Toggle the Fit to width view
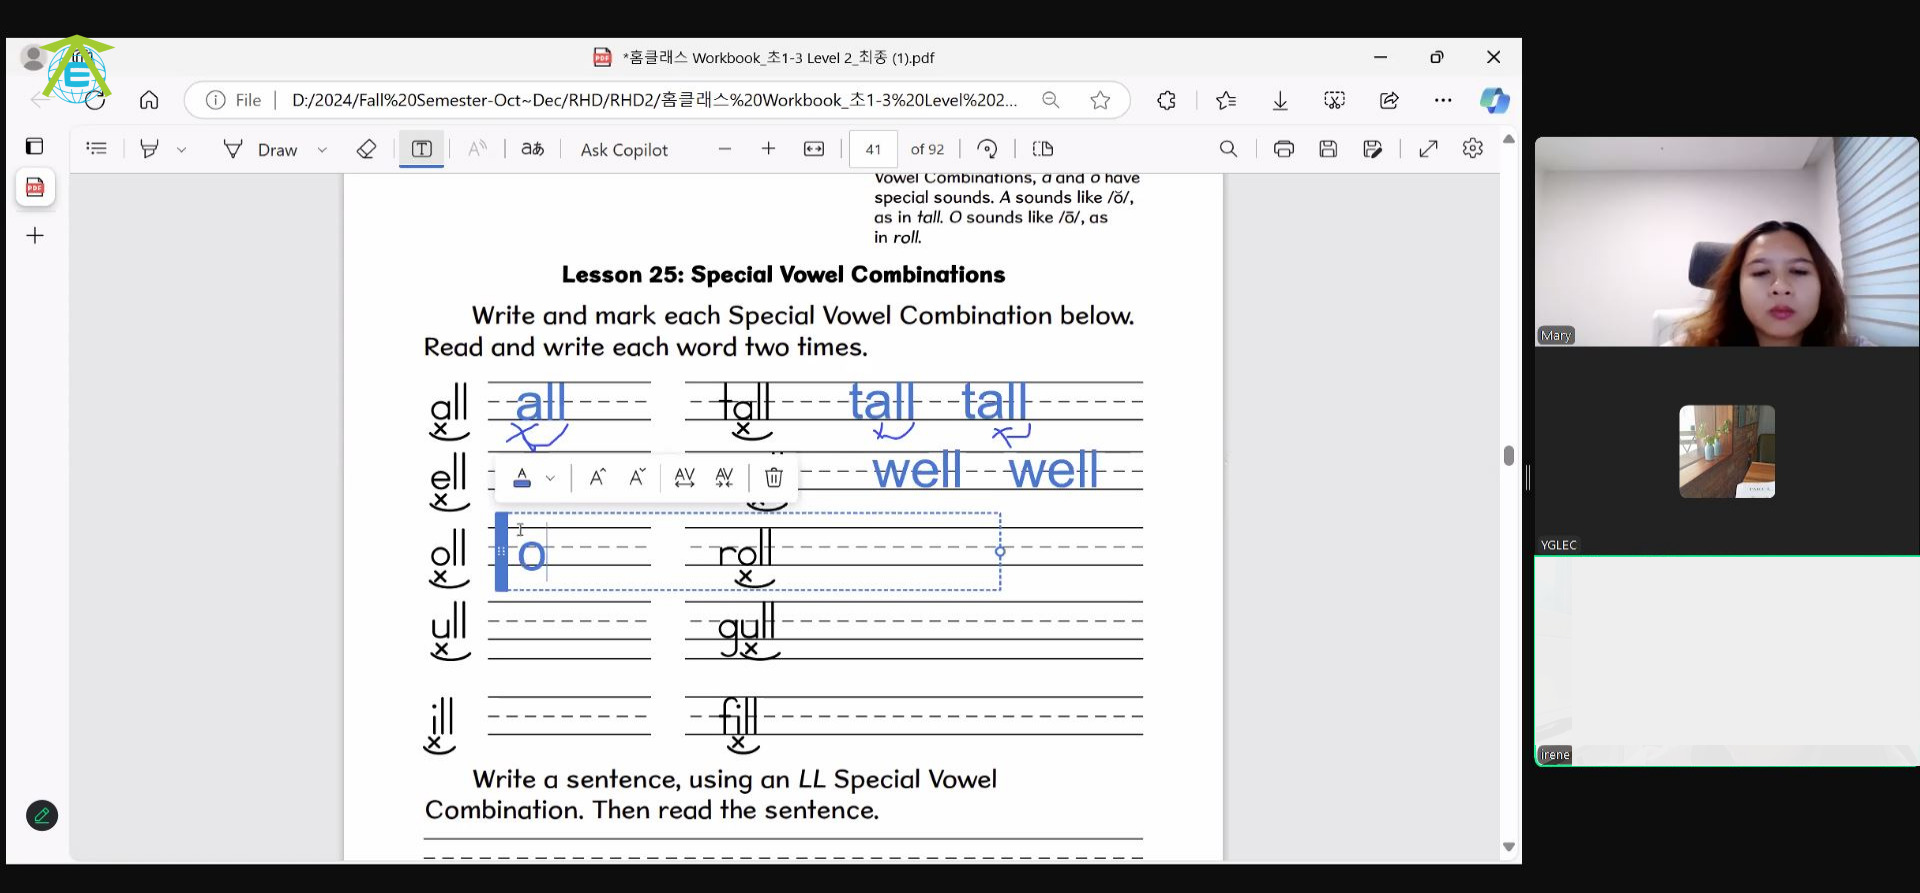 pos(814,149)
